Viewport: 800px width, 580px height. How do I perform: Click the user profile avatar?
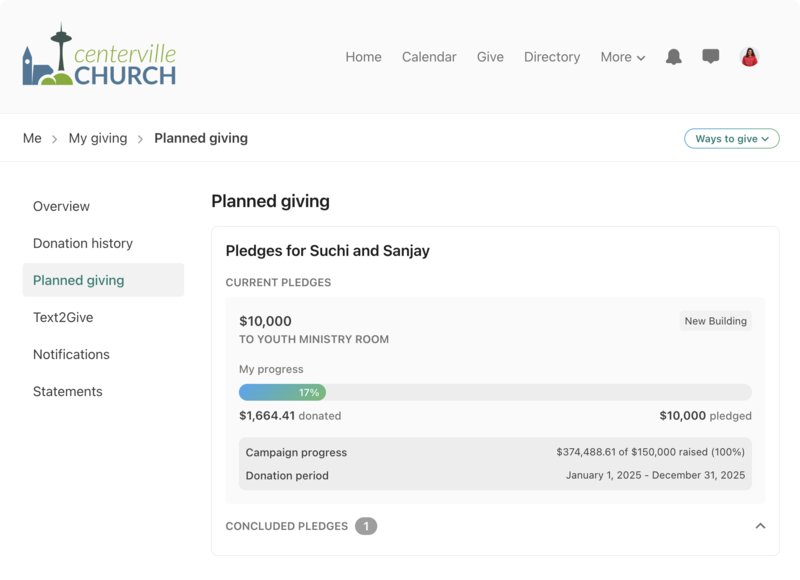749,57
